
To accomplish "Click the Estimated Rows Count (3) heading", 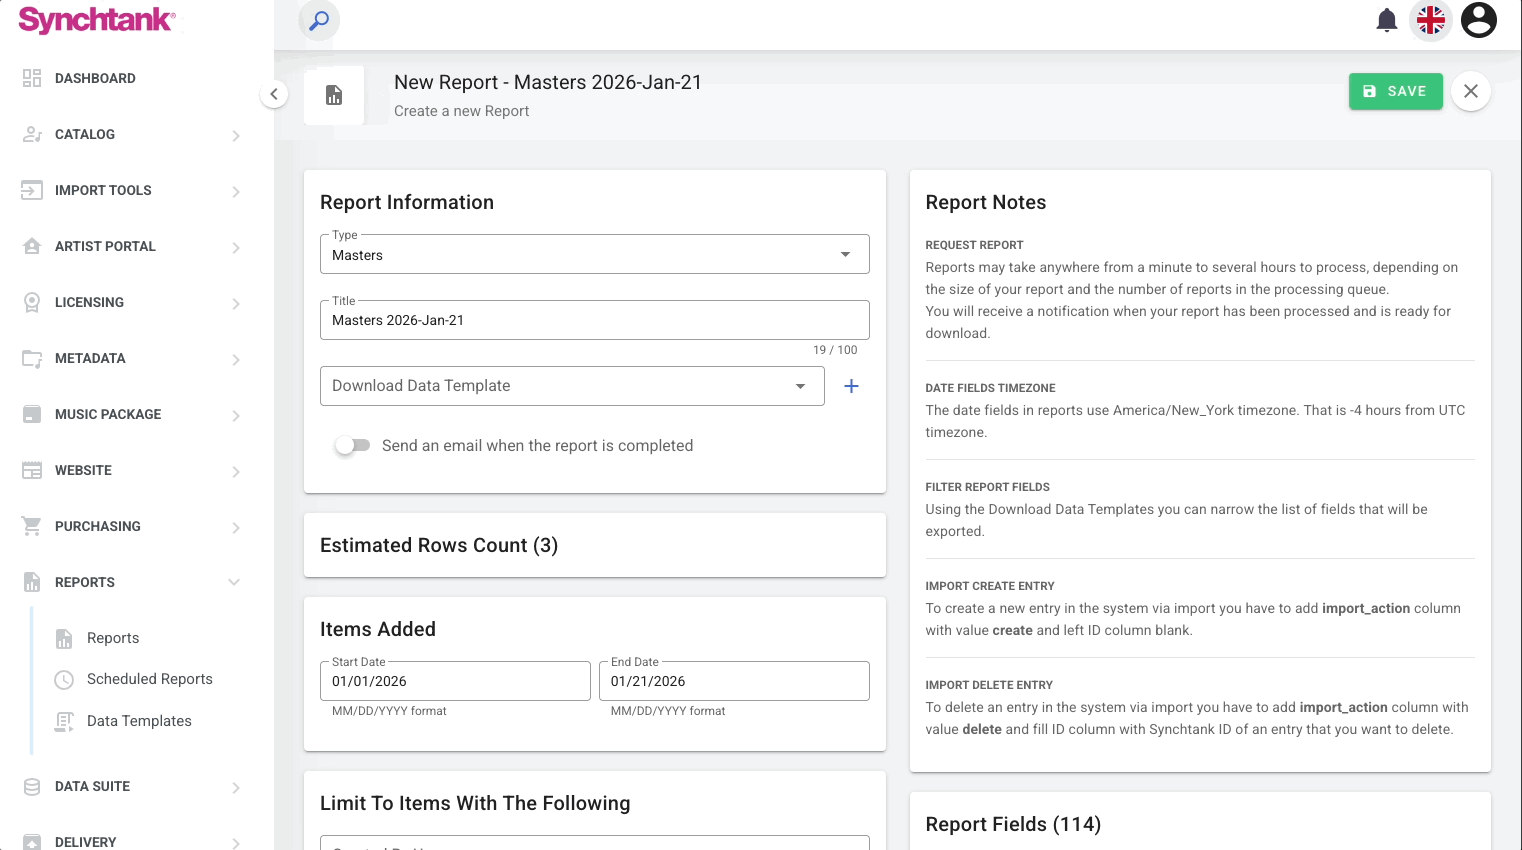I will [439, 545].
